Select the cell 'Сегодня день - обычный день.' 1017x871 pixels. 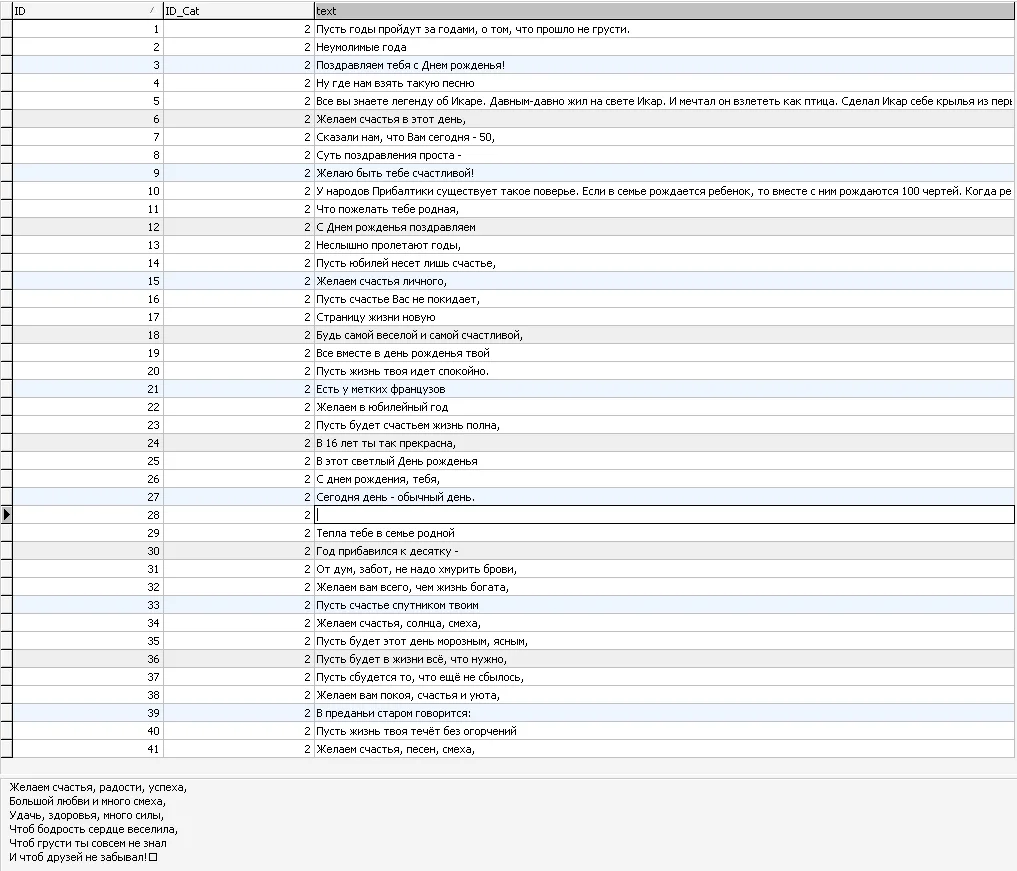pyautogui.click(x=665, y=497)
